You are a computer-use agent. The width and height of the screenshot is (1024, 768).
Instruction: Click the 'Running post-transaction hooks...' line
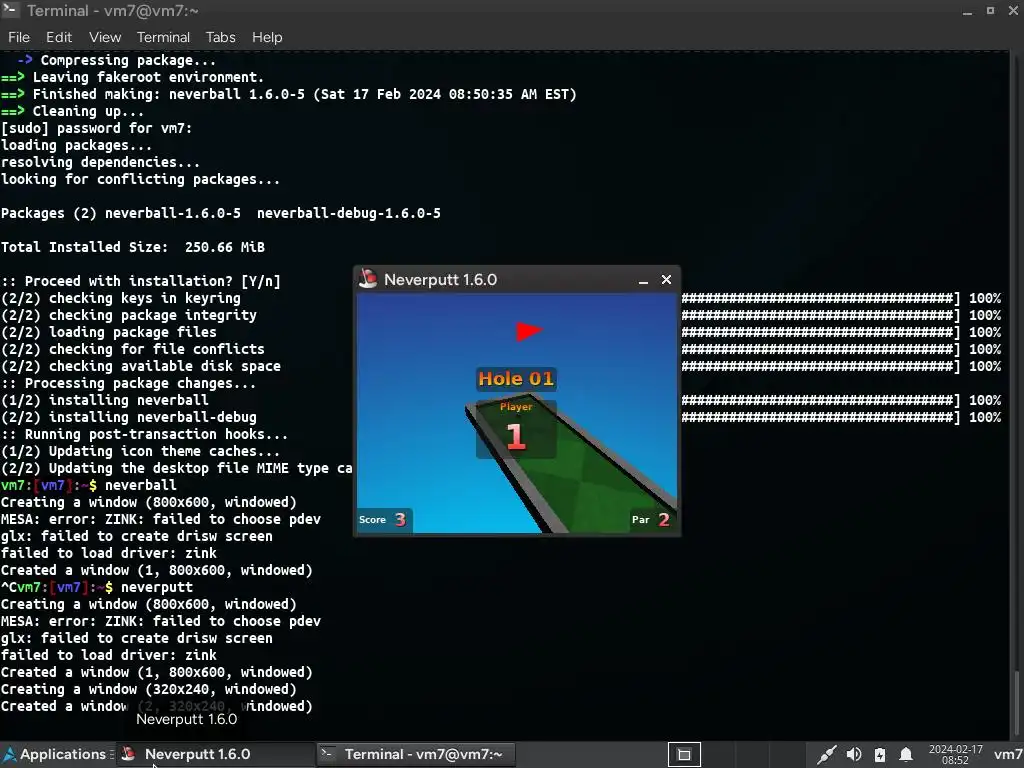click(x=144, y=434)
